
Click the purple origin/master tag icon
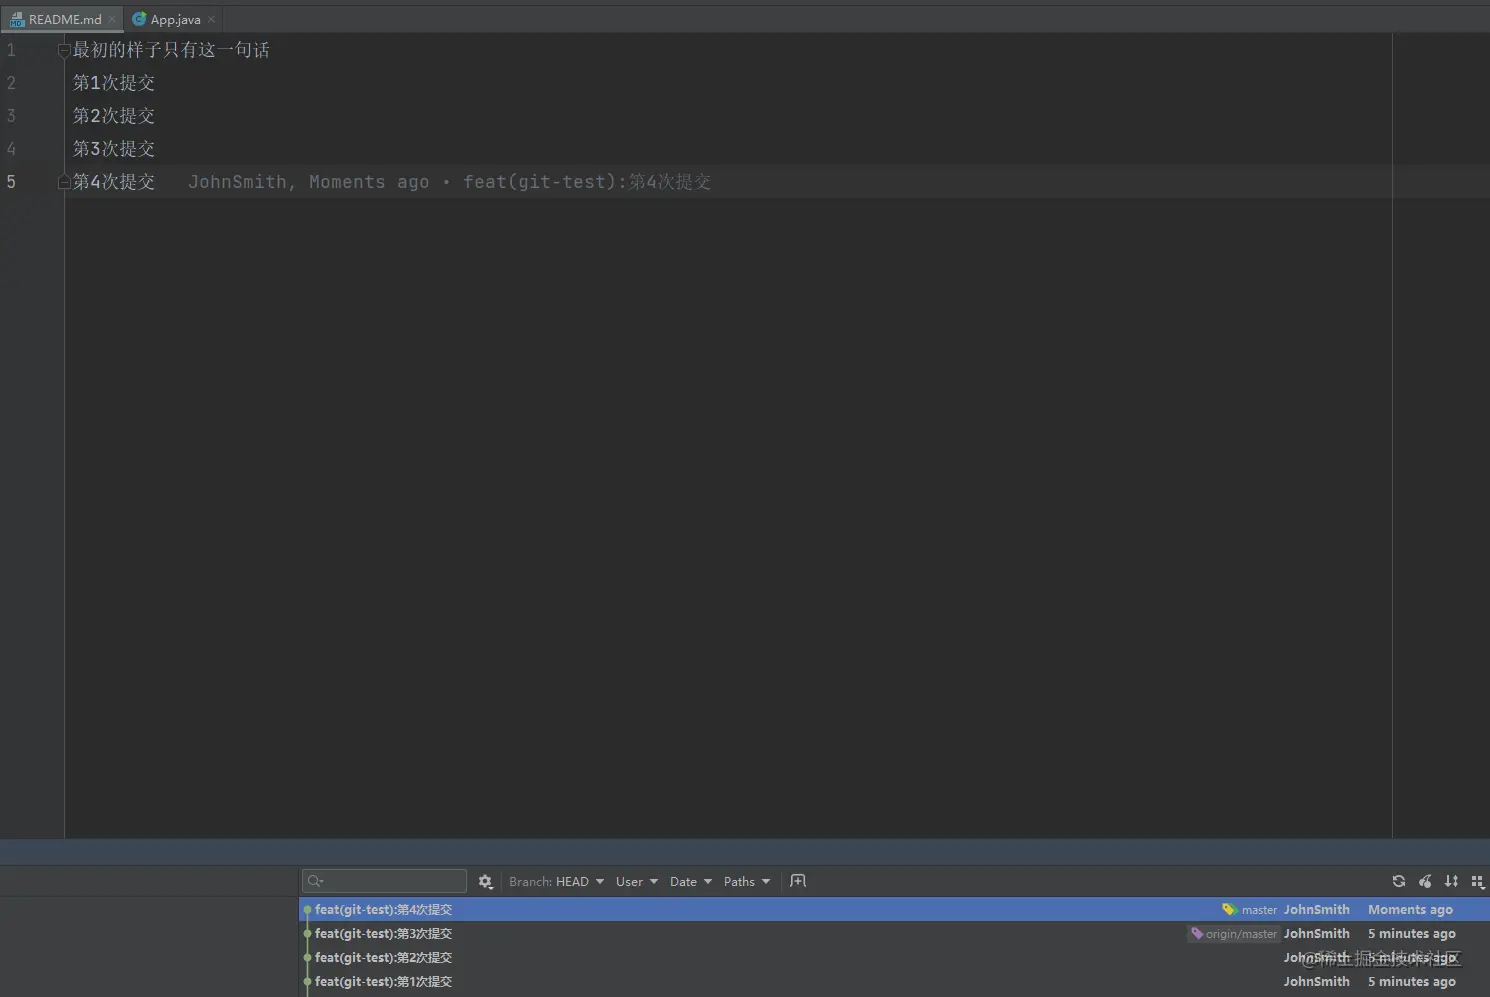[x=1197, y=933]
